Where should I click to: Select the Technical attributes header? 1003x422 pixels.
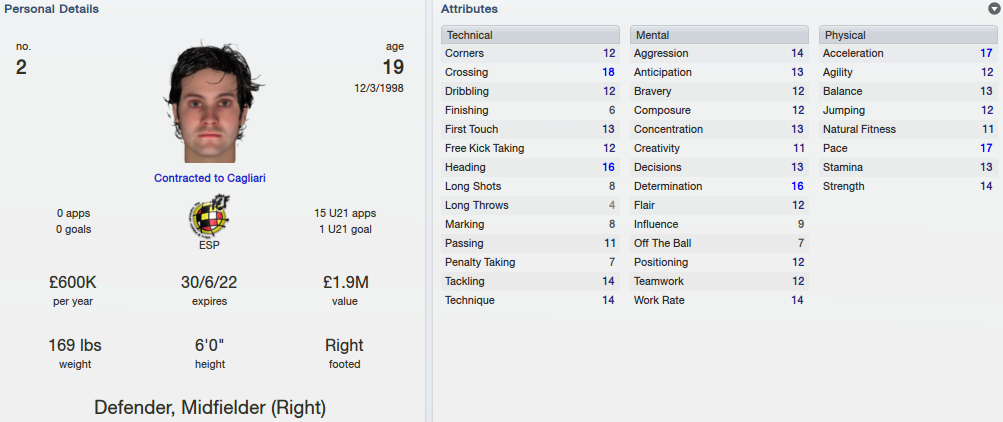[x=530, y=35]
